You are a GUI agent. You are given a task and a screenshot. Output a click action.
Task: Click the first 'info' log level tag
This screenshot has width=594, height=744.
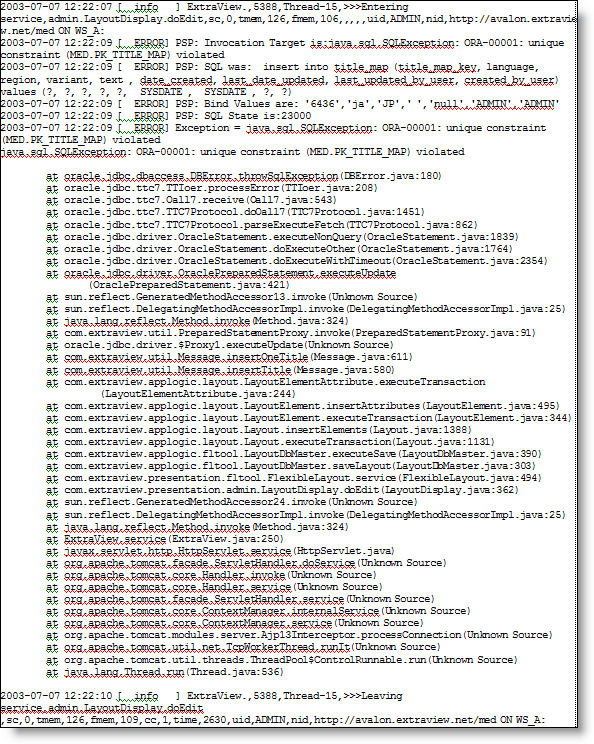pyautogui.click(x=146, y=7)
